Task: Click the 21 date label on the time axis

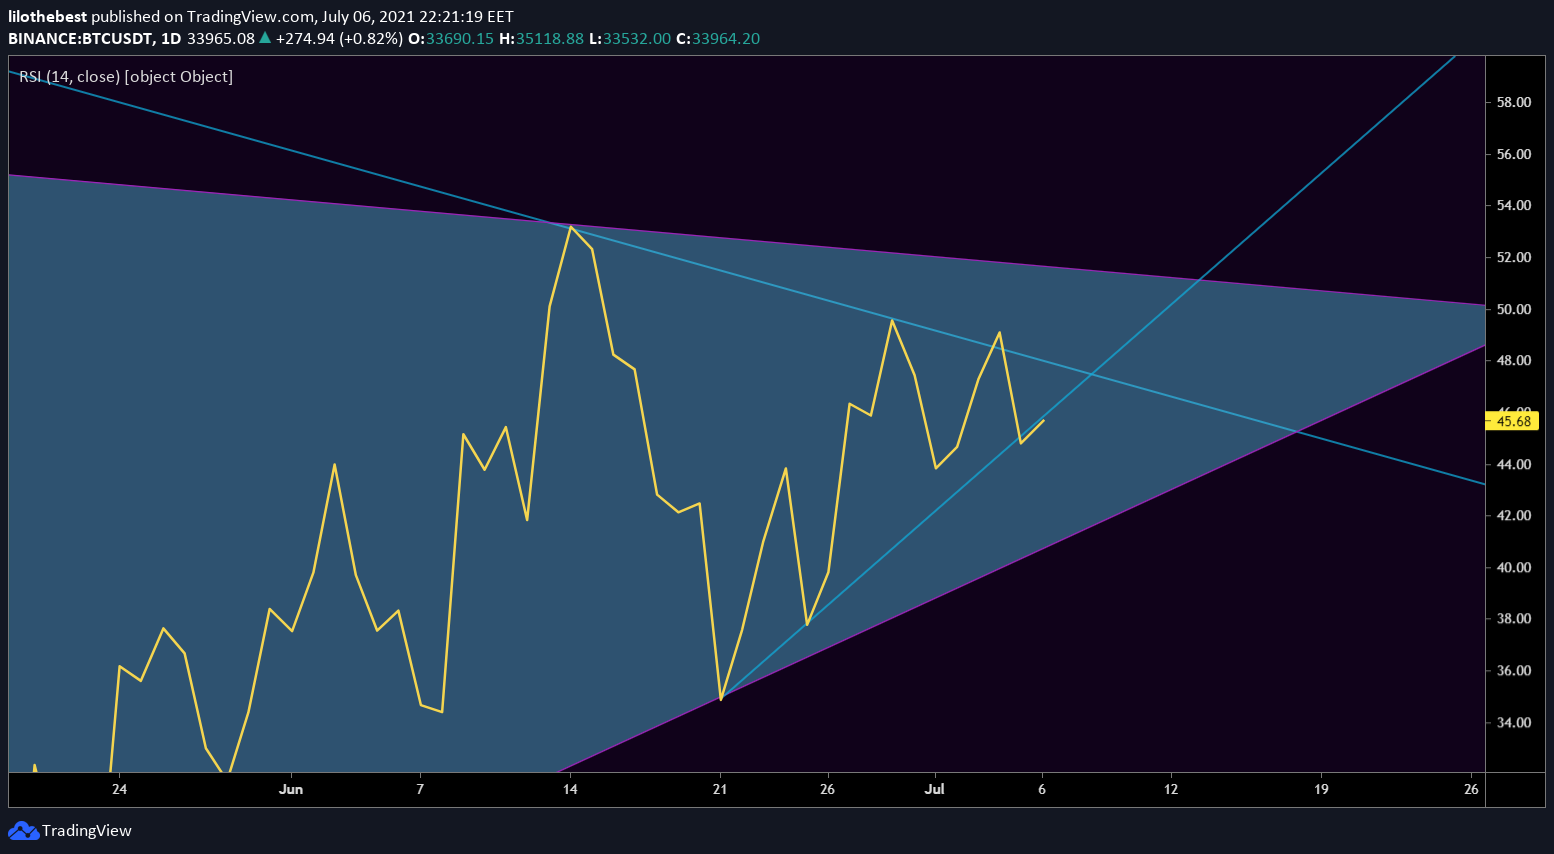Action: coord(720,789)
